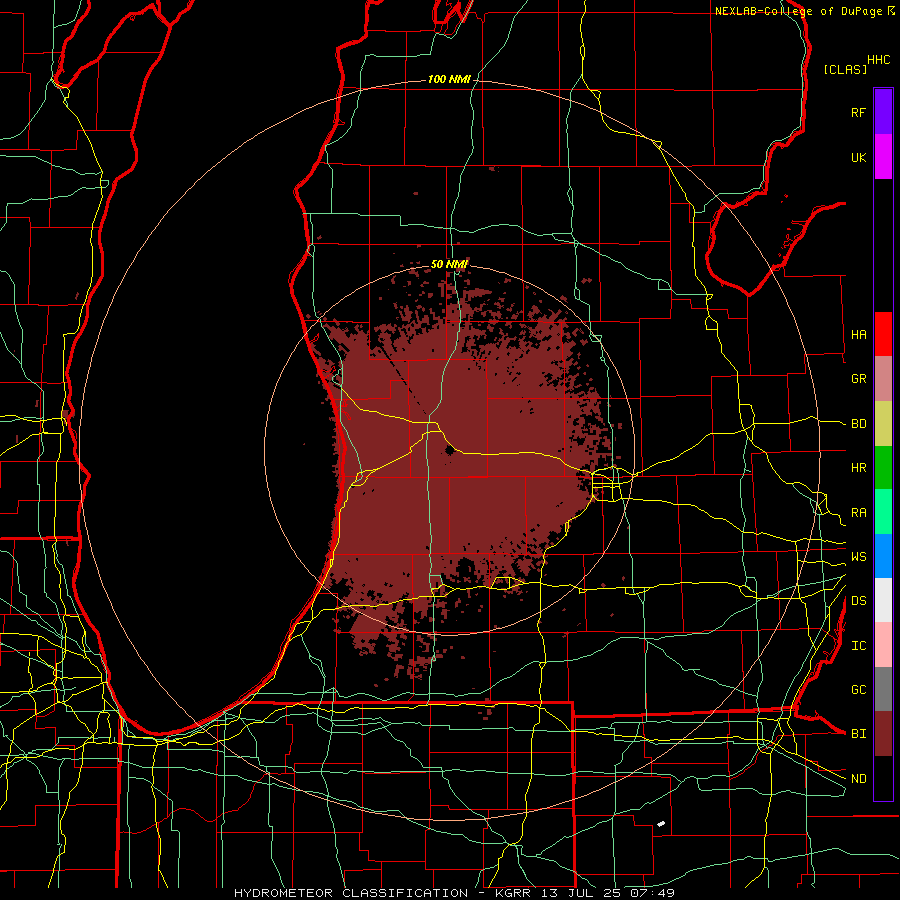
Task: Click the HA legend label
Action: click(858, 335)
